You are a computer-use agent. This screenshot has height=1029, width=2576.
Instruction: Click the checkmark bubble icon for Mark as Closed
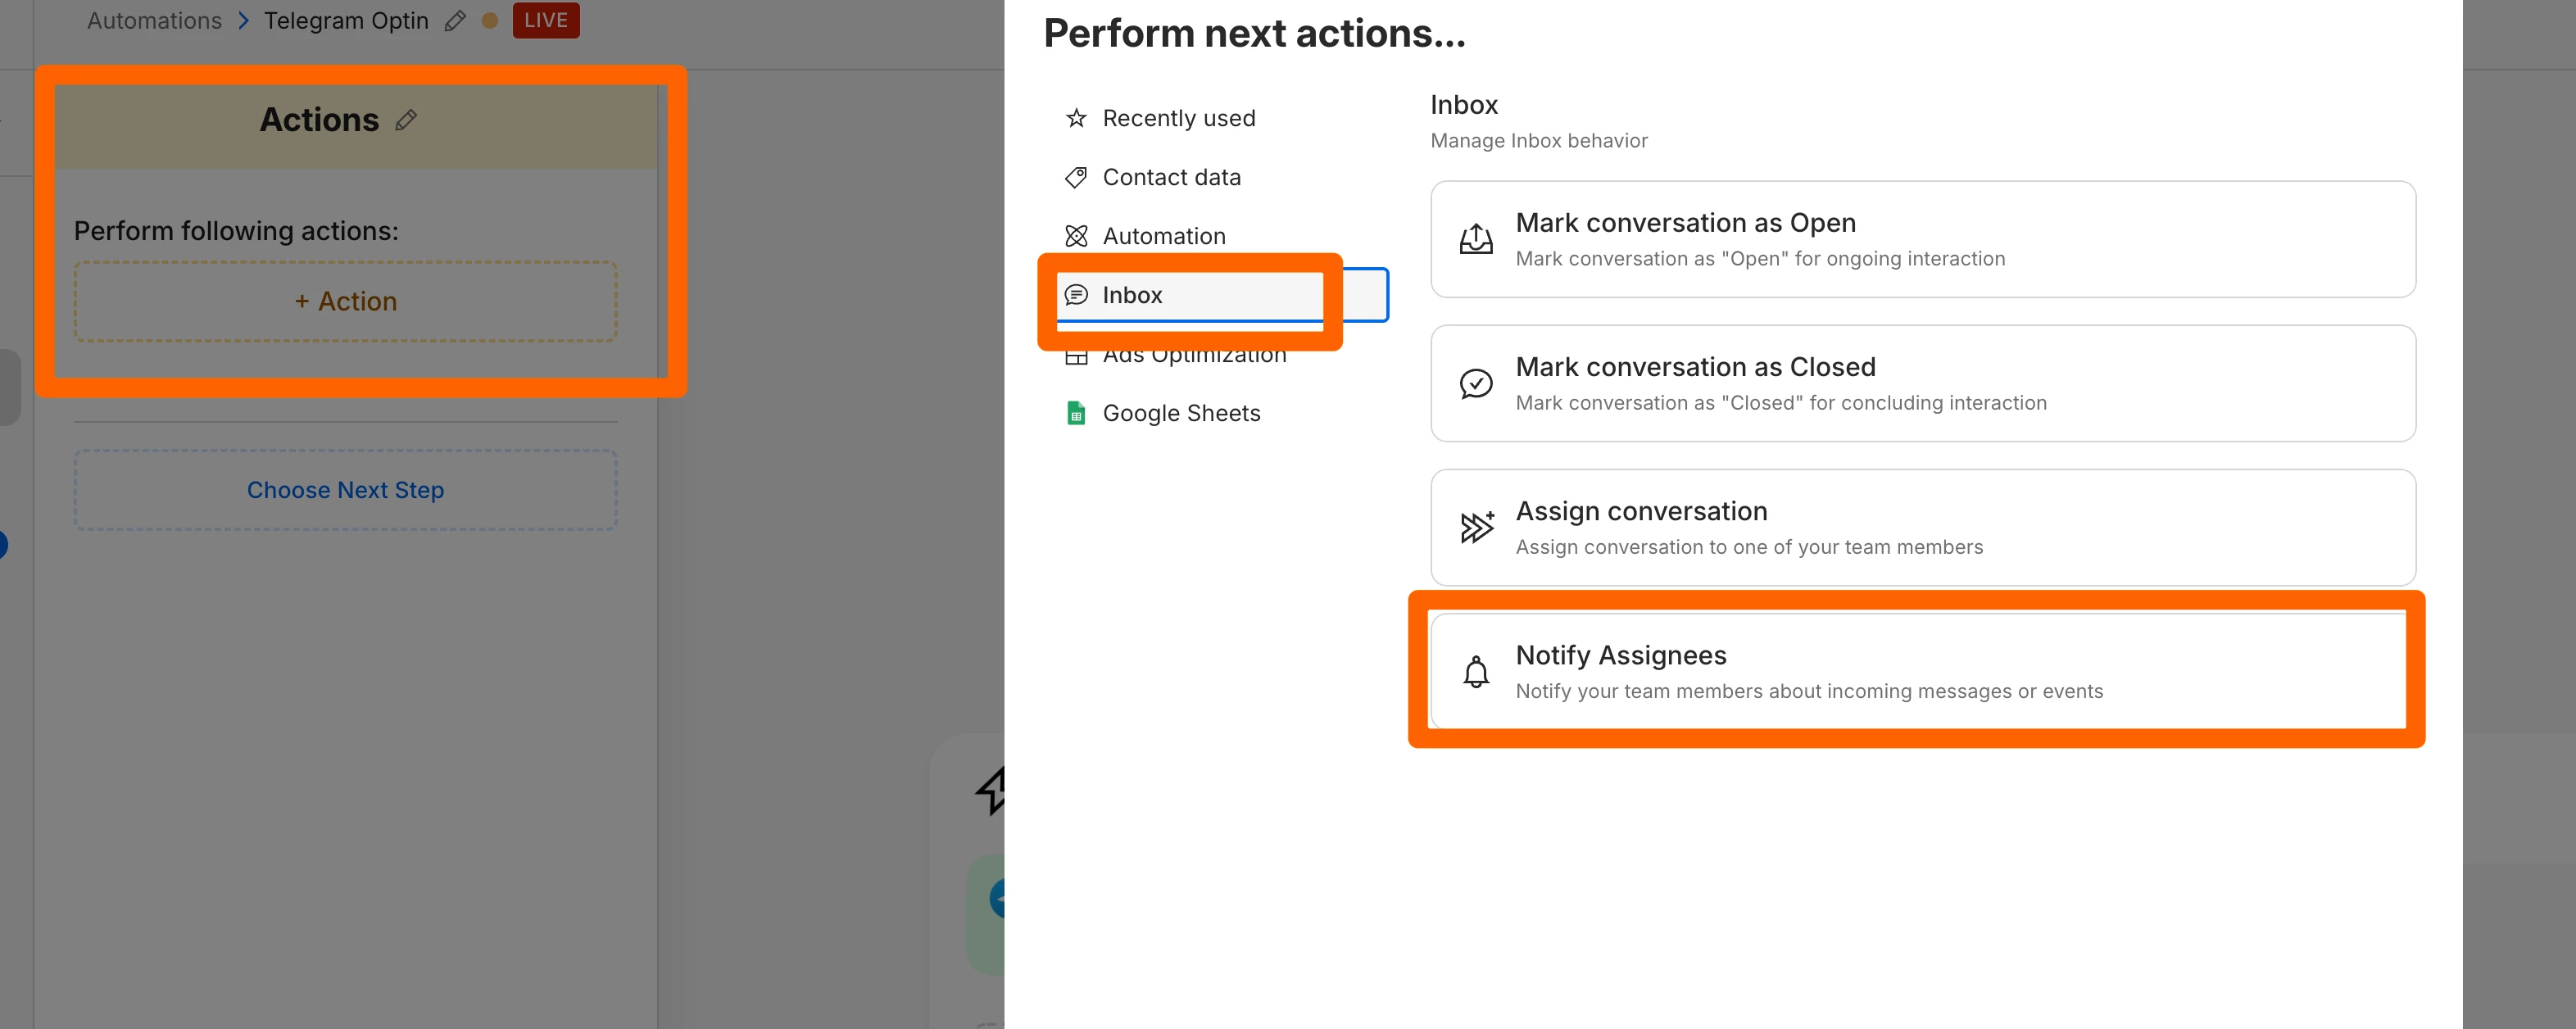tap(1476, 383)
